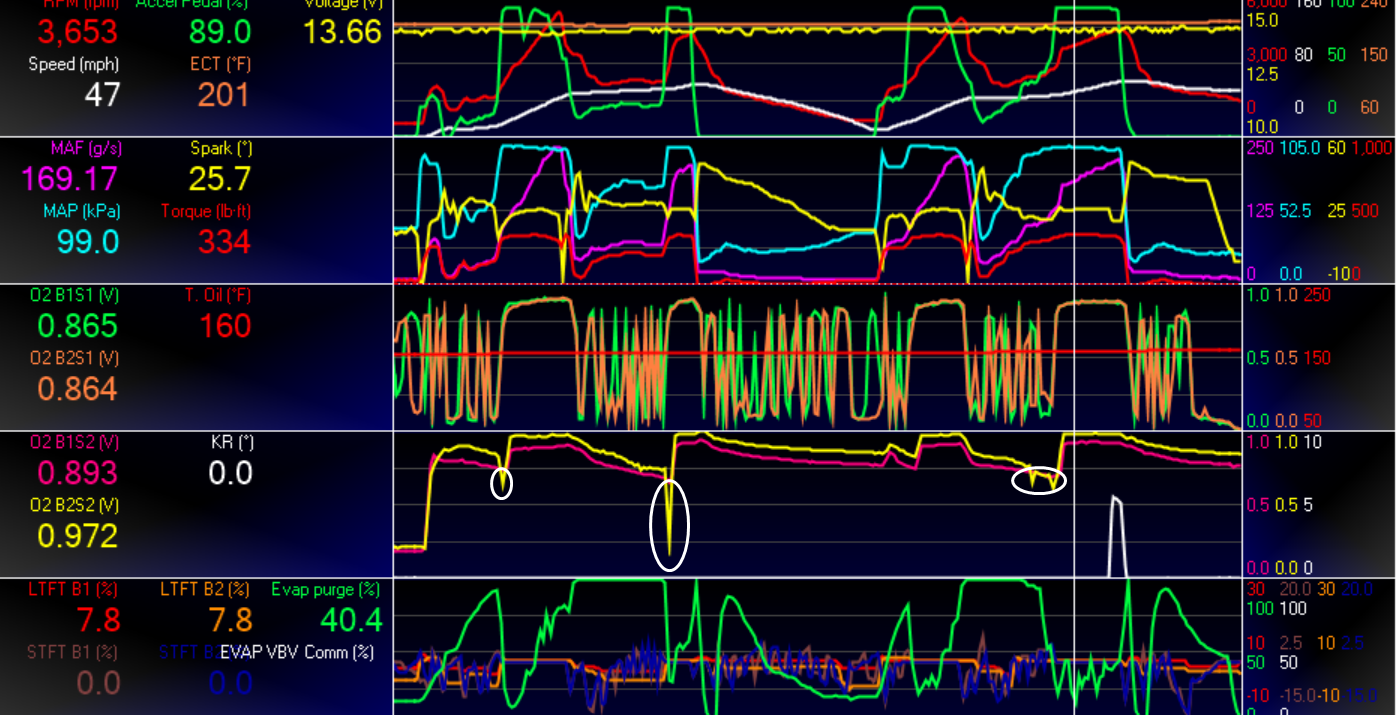Select the cyan MAP value 99.0
The height and width of the screenshot is (715, 1396).
pos(88,242)
